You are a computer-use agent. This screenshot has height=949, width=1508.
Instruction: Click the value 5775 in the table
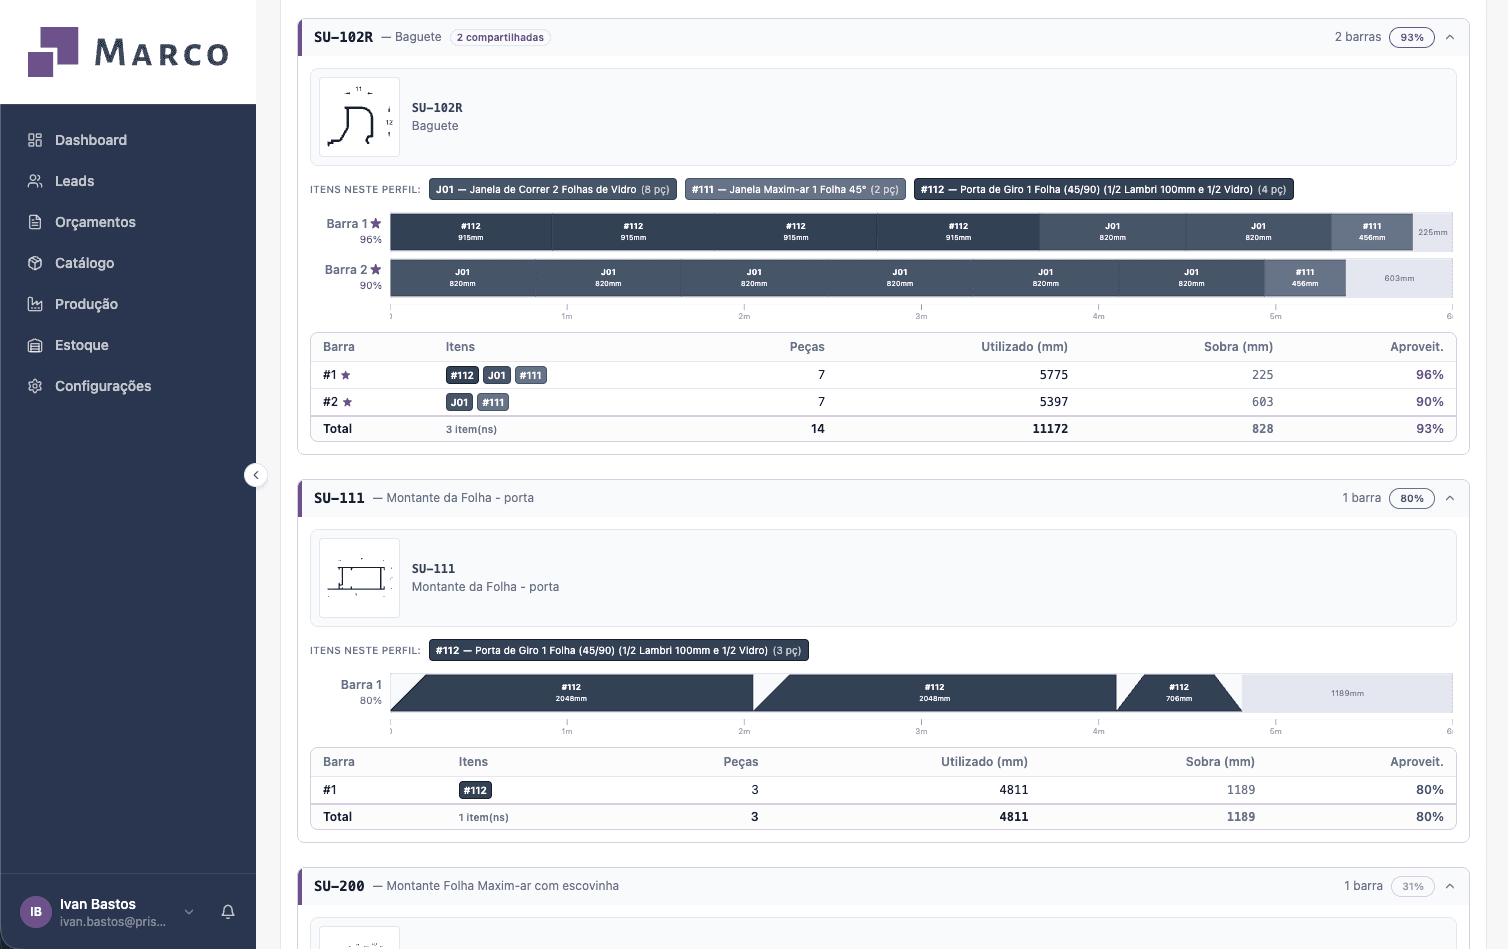coord(1054,375)
